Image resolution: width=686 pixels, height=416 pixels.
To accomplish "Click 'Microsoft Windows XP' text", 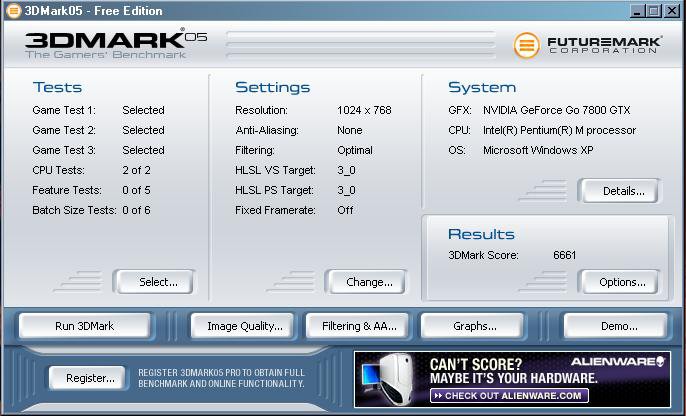I will [x=538, y=150].
